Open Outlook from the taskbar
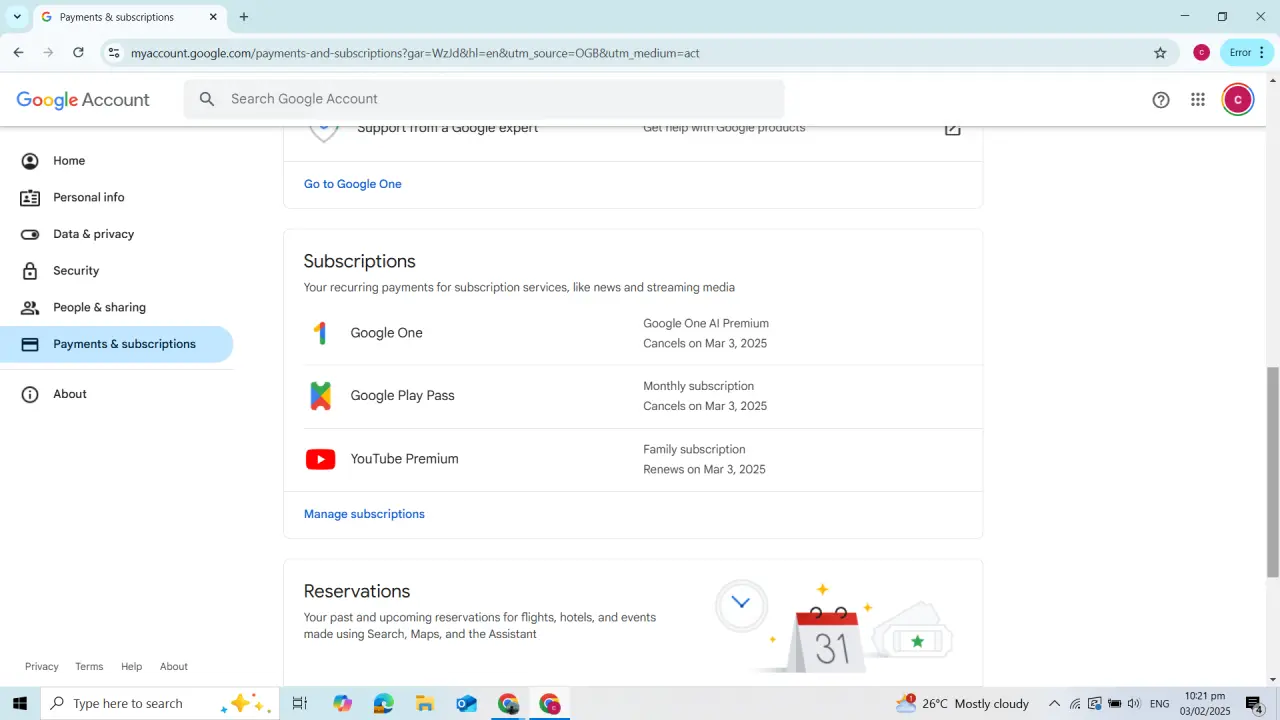This screenshot has width=1280, height=720. pos(466,704)
